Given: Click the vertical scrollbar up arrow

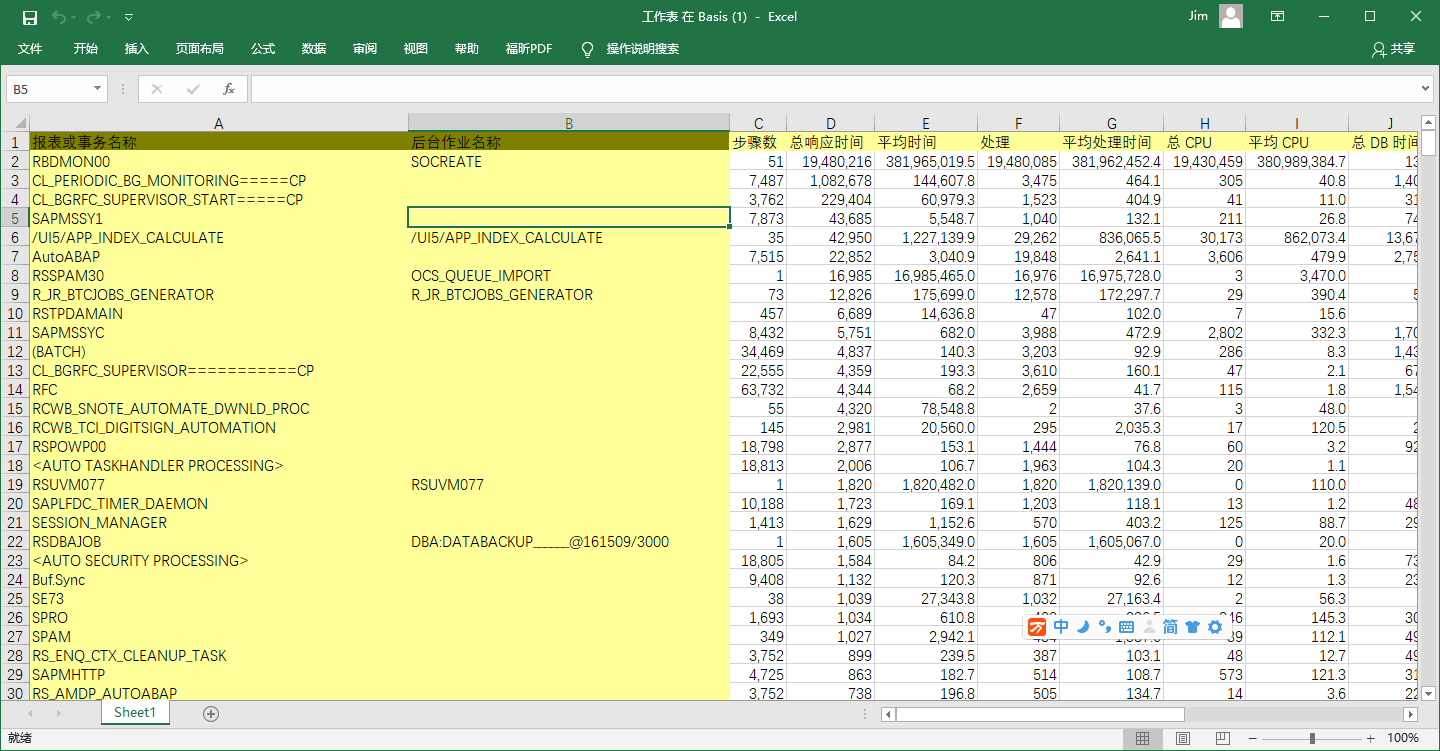Looking at the screenshot, I should [1429, 123].
